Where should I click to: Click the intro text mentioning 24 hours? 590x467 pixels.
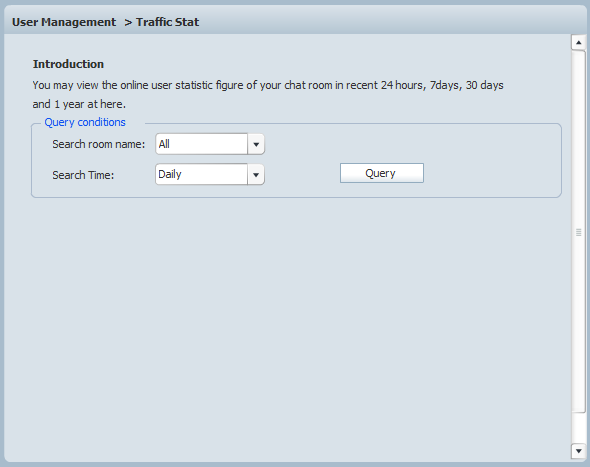click(268, 85)
